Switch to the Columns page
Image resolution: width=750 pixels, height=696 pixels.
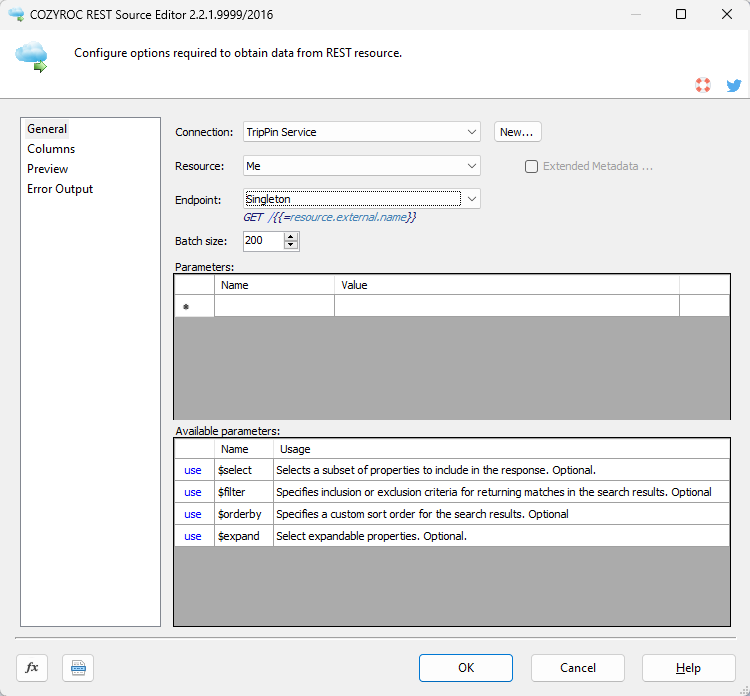click(x=51, y=149)
